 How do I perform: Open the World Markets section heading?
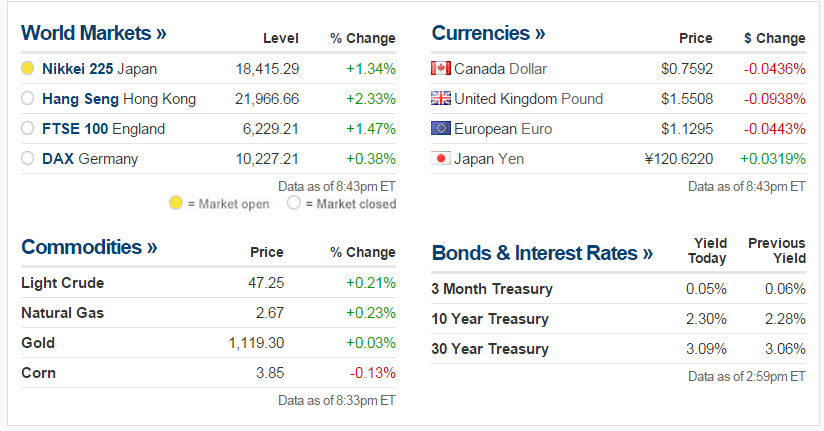pos(94,33)
